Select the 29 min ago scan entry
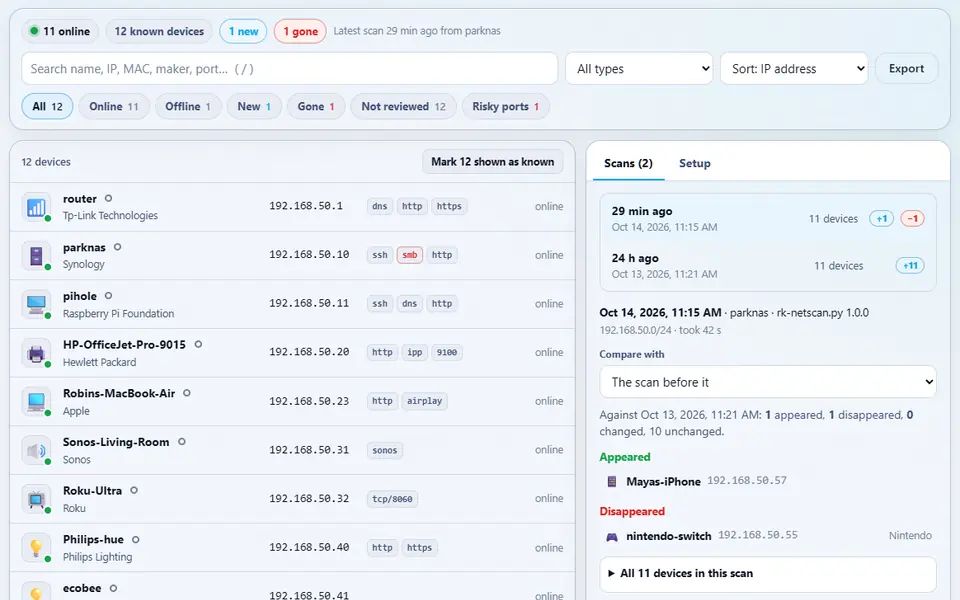Image resolution: width=960 pixels, height=600 pixels. [x=768, y=219]
